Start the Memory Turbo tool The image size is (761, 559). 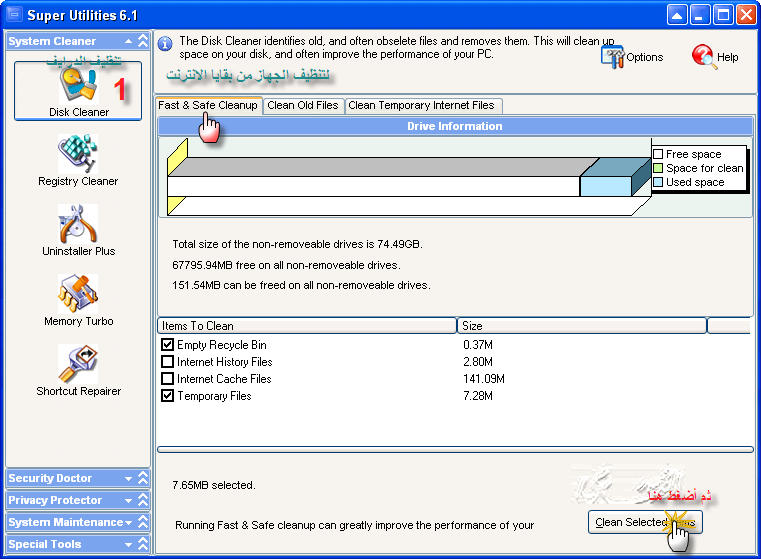click(x=78, y=300)
